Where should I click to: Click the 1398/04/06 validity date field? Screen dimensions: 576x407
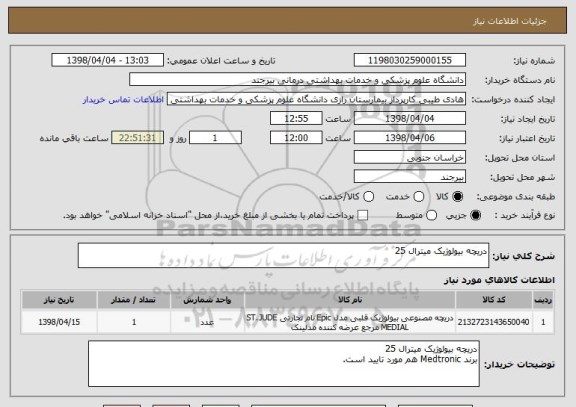410,138
